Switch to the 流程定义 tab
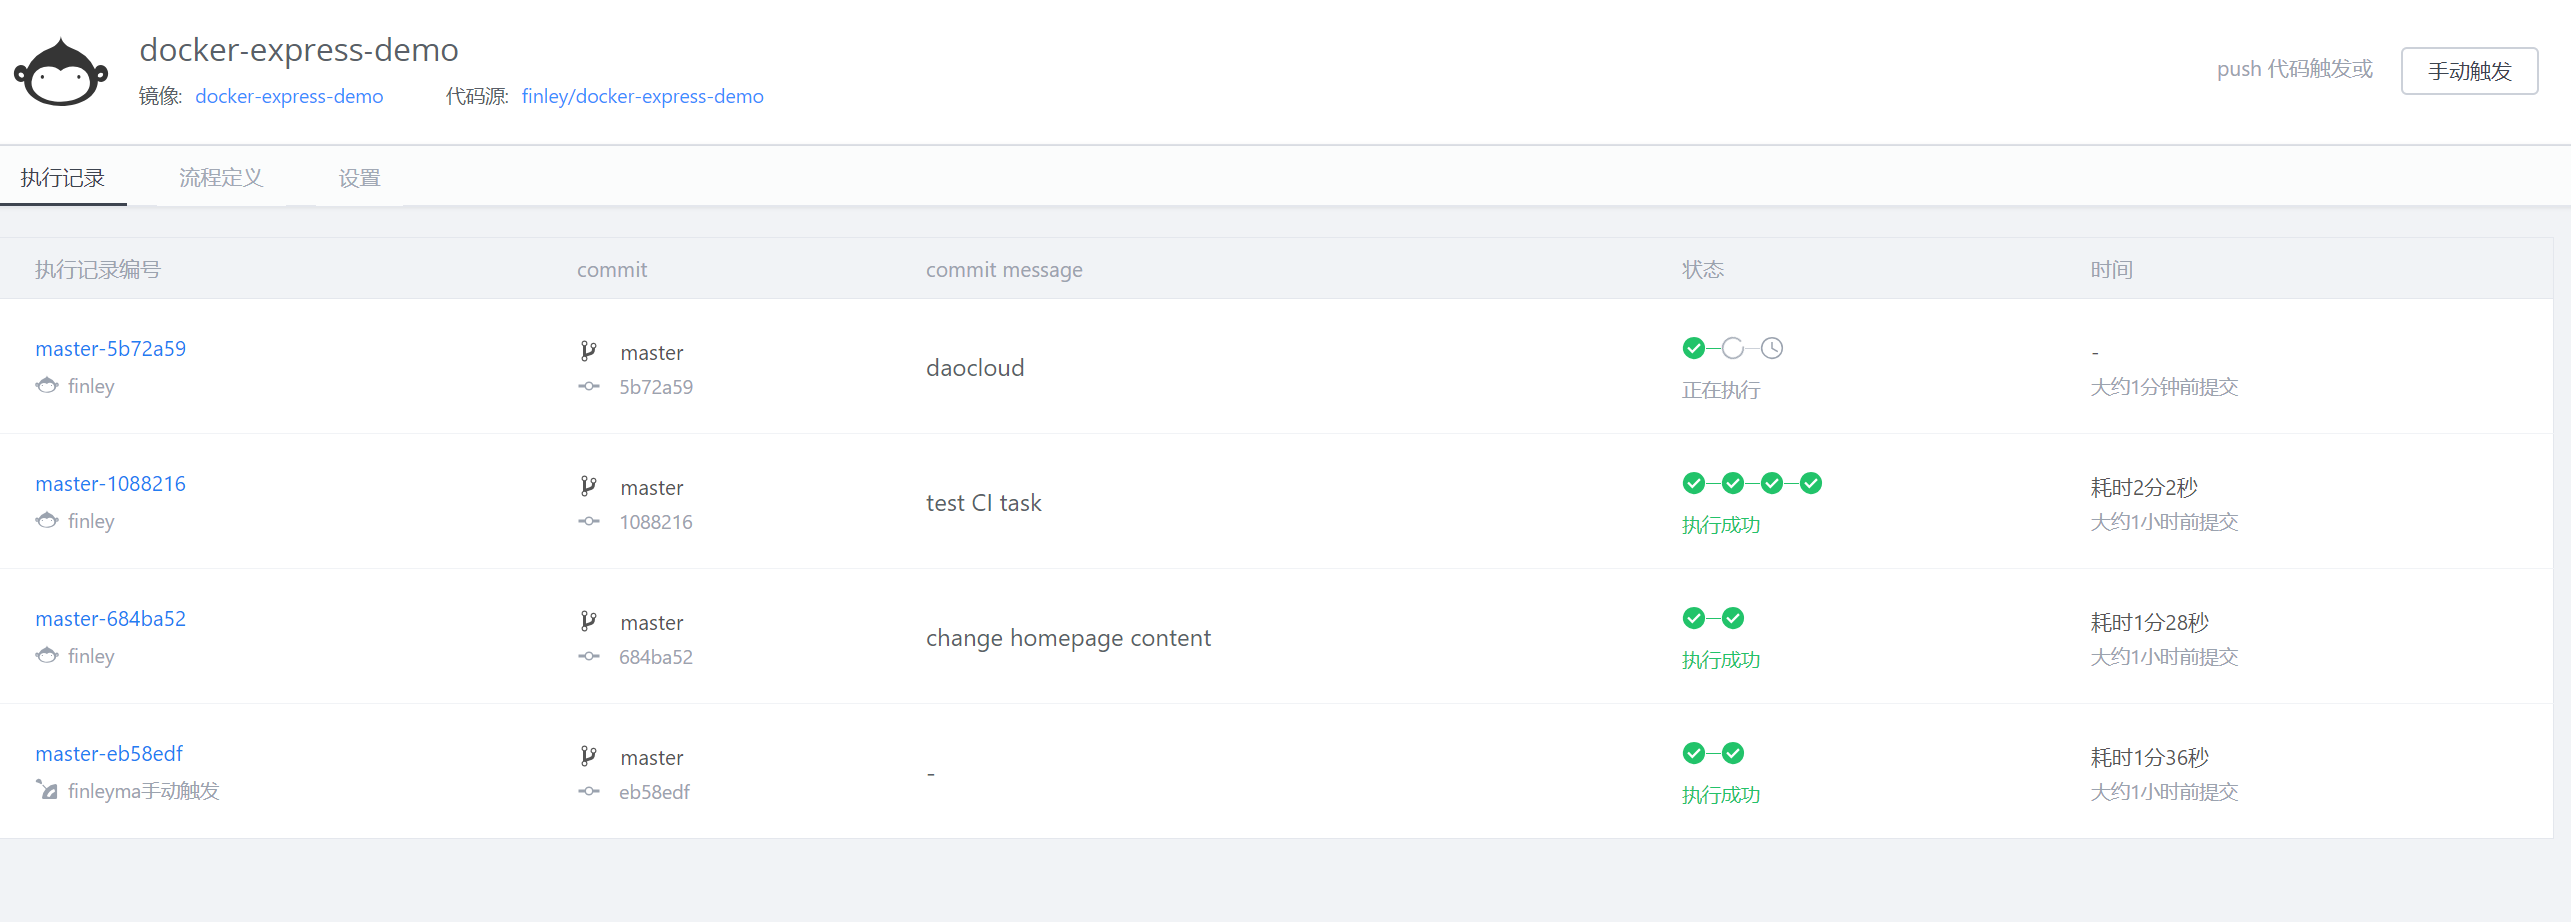This screenshot has width=2571, height=922. [221, 178]
